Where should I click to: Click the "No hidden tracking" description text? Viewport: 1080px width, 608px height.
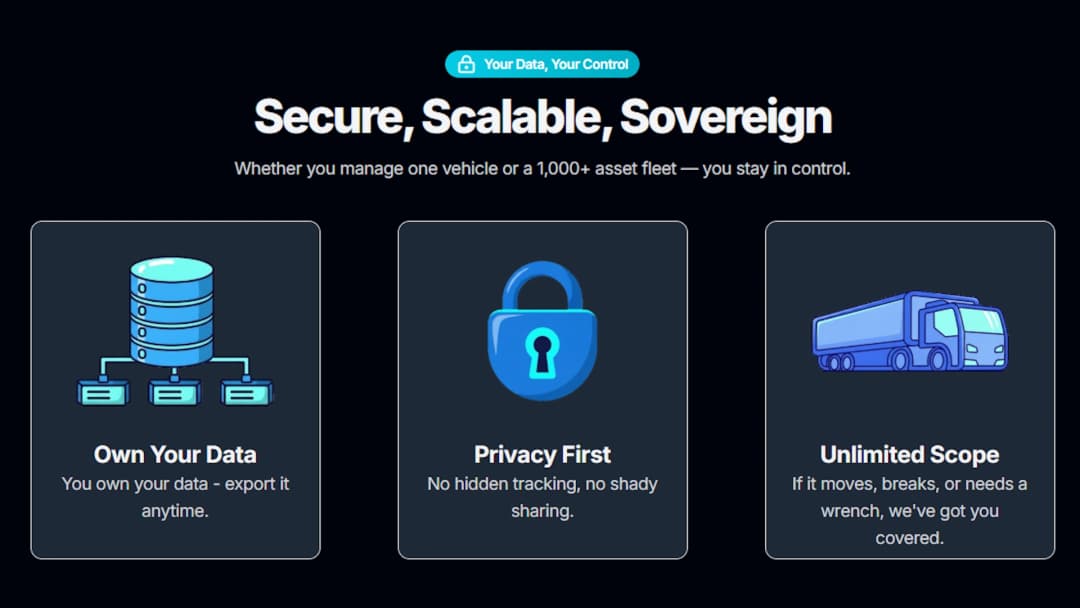(x=542, y=497)
